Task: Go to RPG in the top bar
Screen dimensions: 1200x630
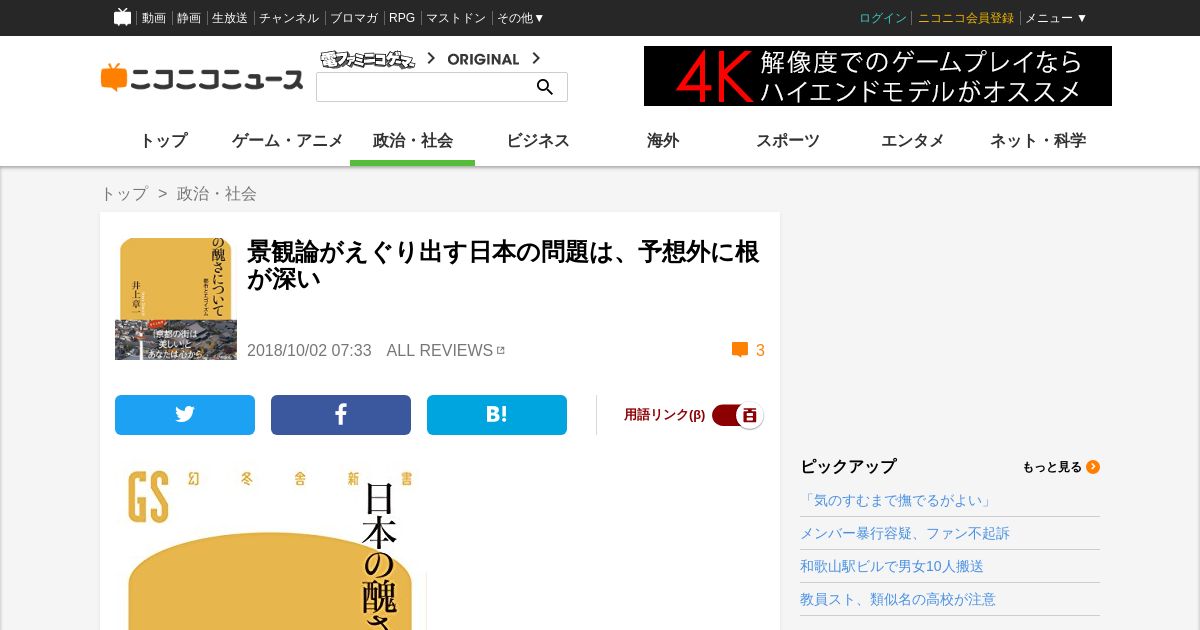Action: (402, 18)
